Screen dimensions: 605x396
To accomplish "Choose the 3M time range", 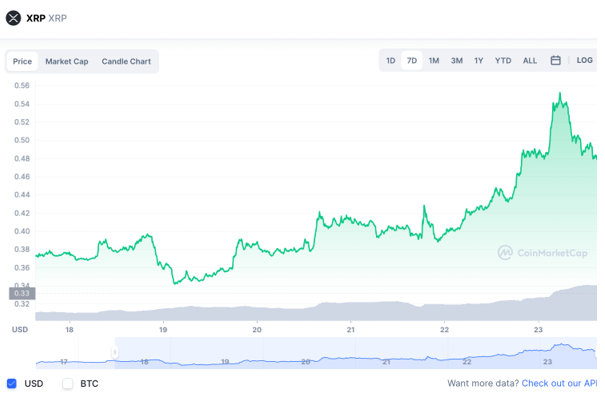I will 457,61.
